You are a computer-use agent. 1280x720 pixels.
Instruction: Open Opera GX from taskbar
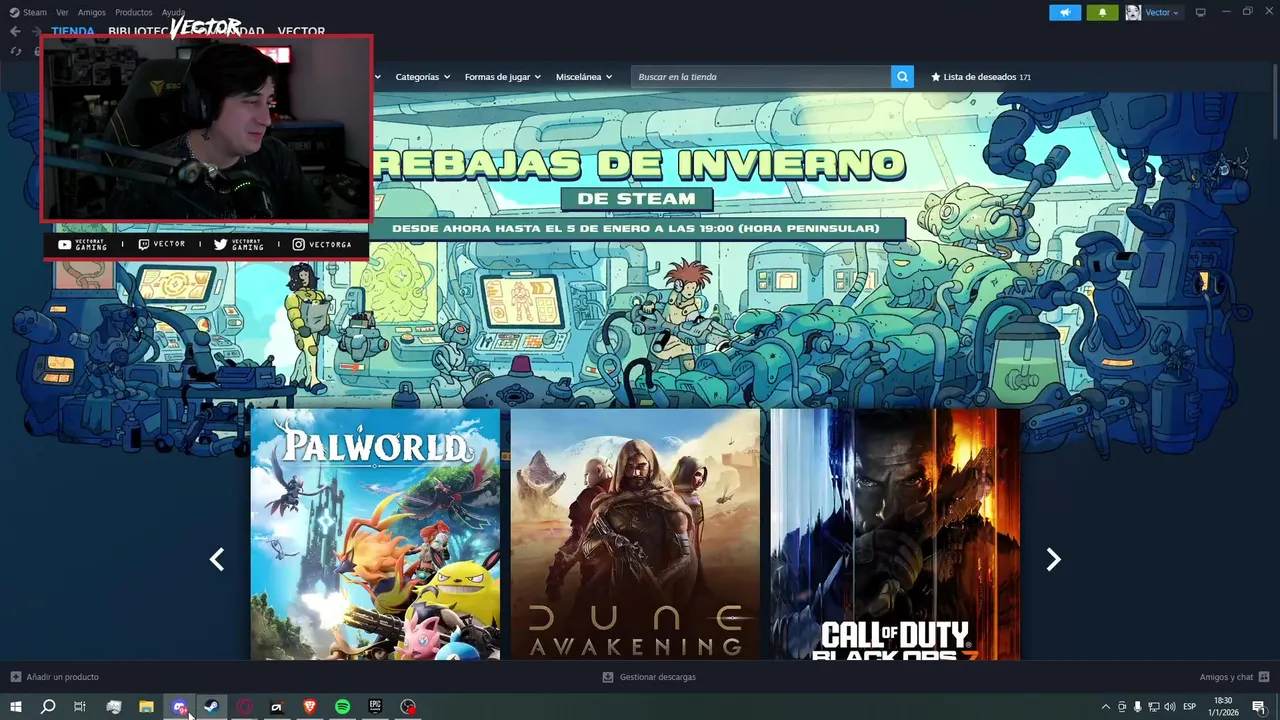click(x=244, y=707)
